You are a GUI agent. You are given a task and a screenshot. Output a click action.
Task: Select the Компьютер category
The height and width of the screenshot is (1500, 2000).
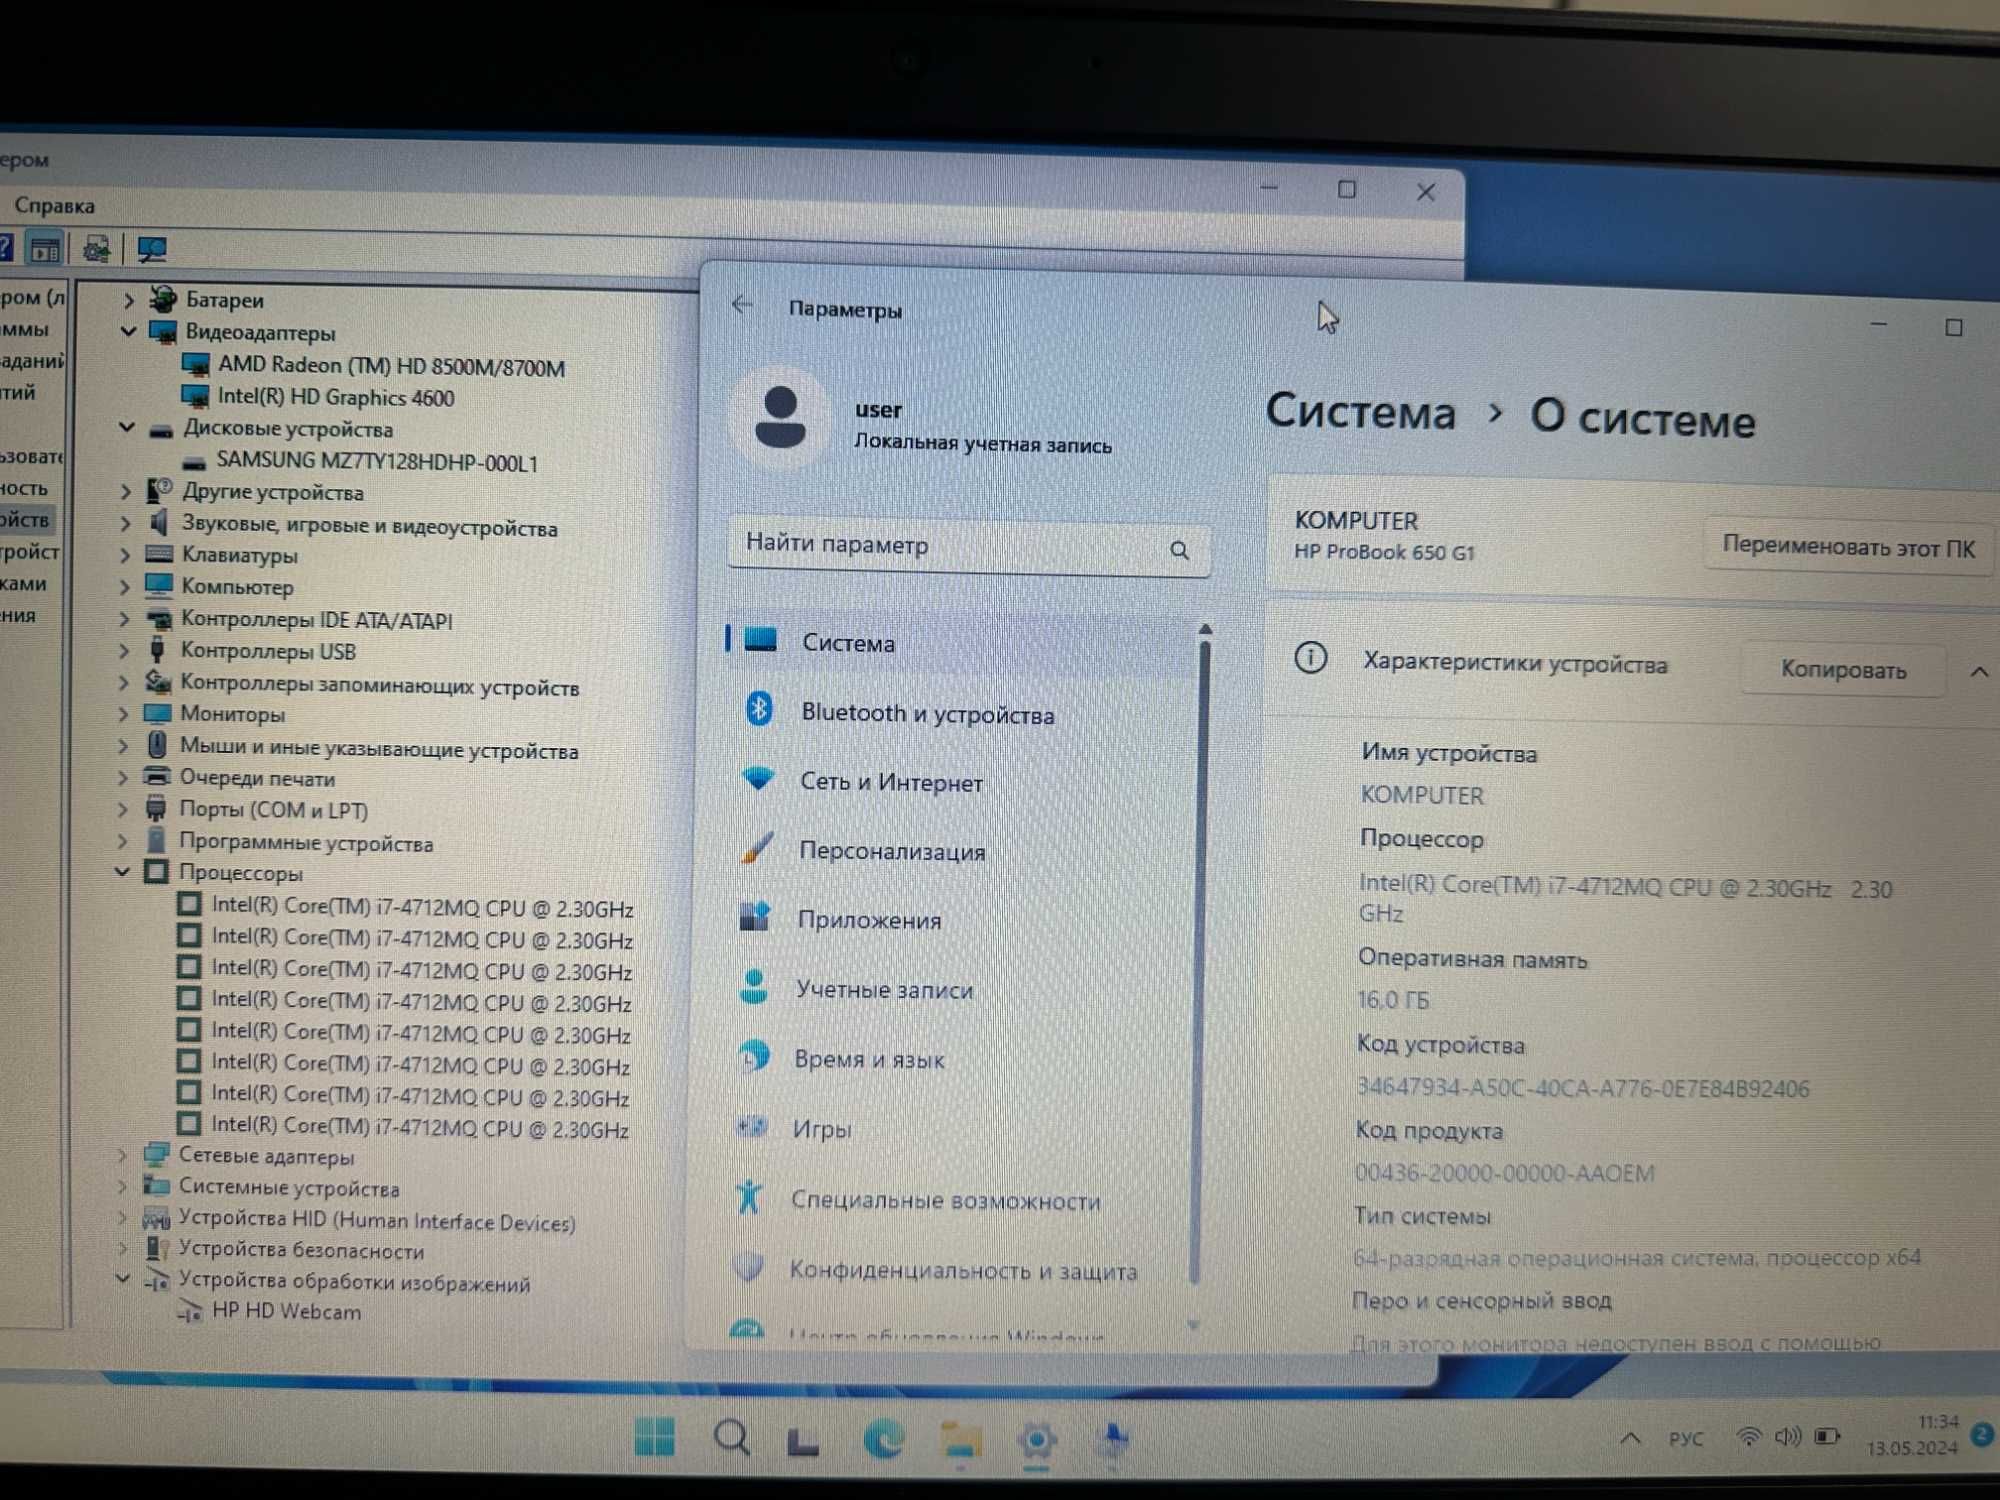click(237, 587)
